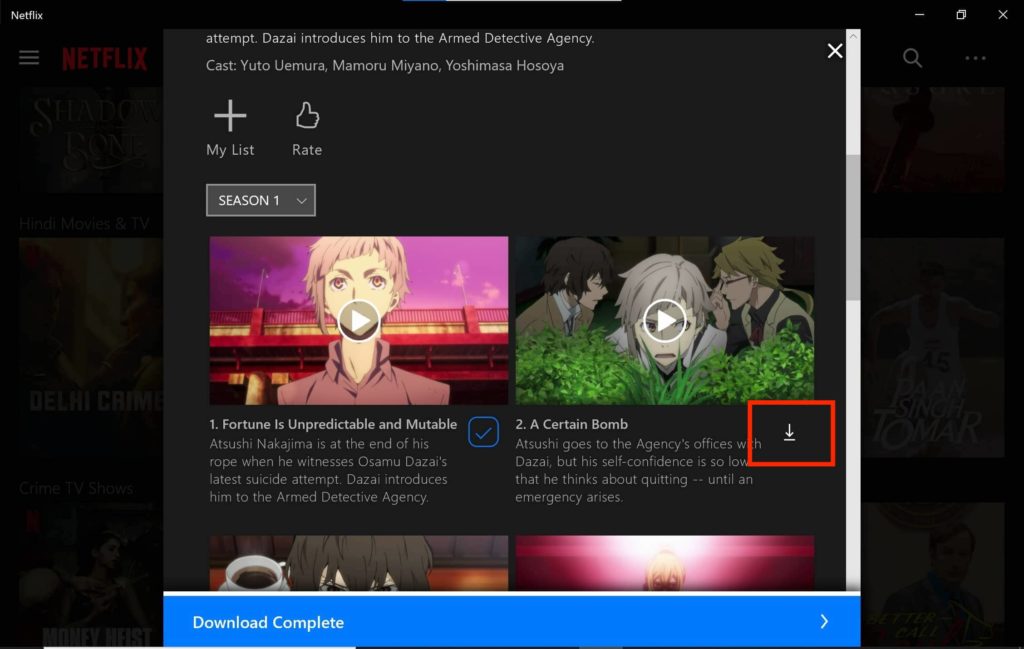Click the Netflix logo
The image size is (1024, 649).
103,57
